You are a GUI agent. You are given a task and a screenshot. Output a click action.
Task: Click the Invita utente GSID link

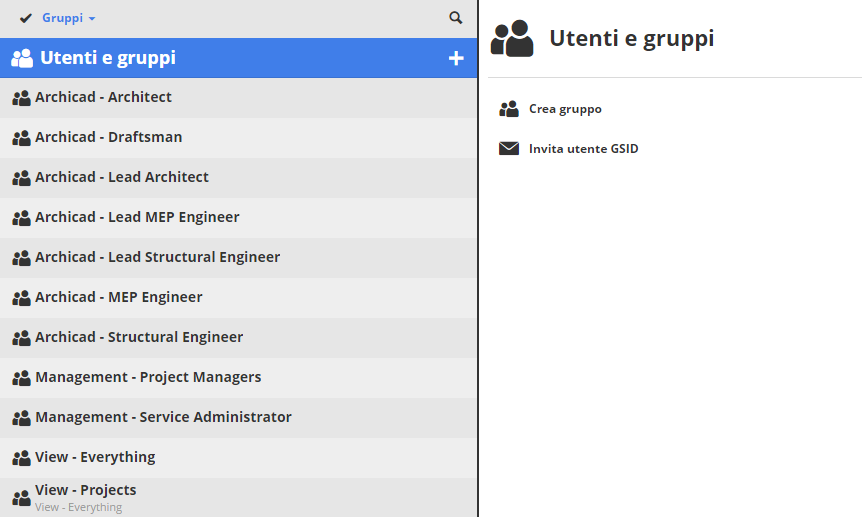tap(583, 149)
